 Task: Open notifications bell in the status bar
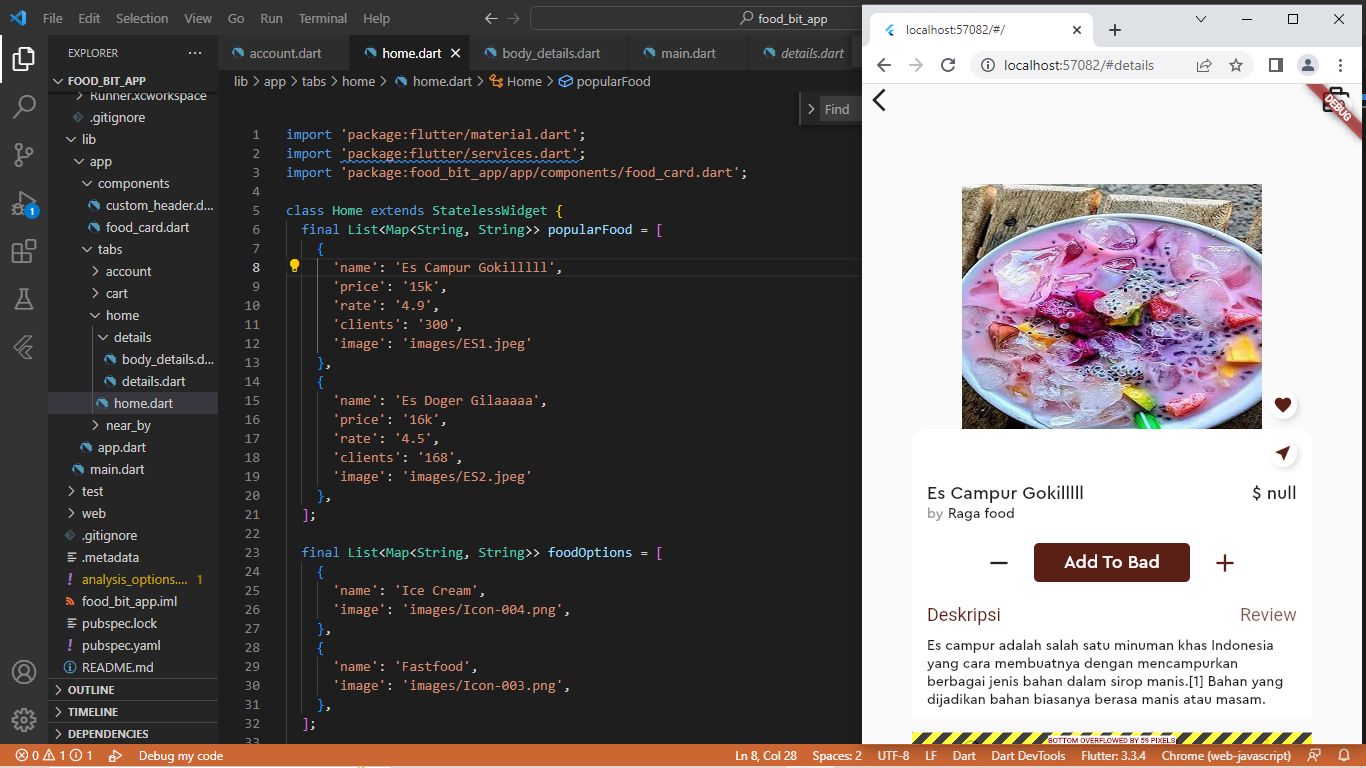click(x=1344, y=756)
